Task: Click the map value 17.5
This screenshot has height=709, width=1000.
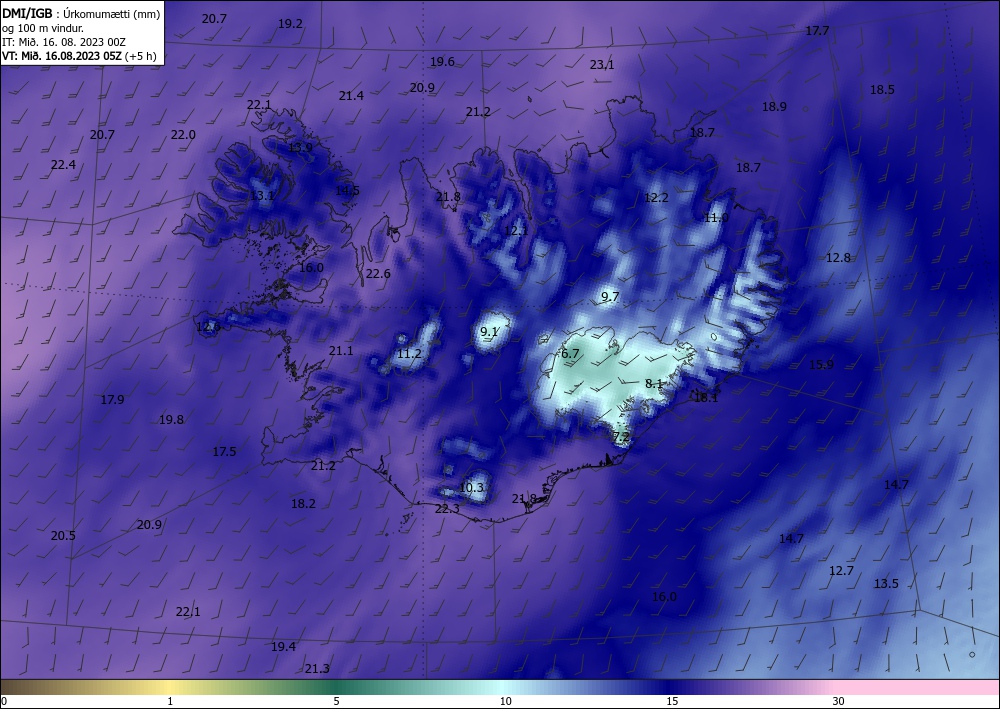Action: click(x=224, y=451)
